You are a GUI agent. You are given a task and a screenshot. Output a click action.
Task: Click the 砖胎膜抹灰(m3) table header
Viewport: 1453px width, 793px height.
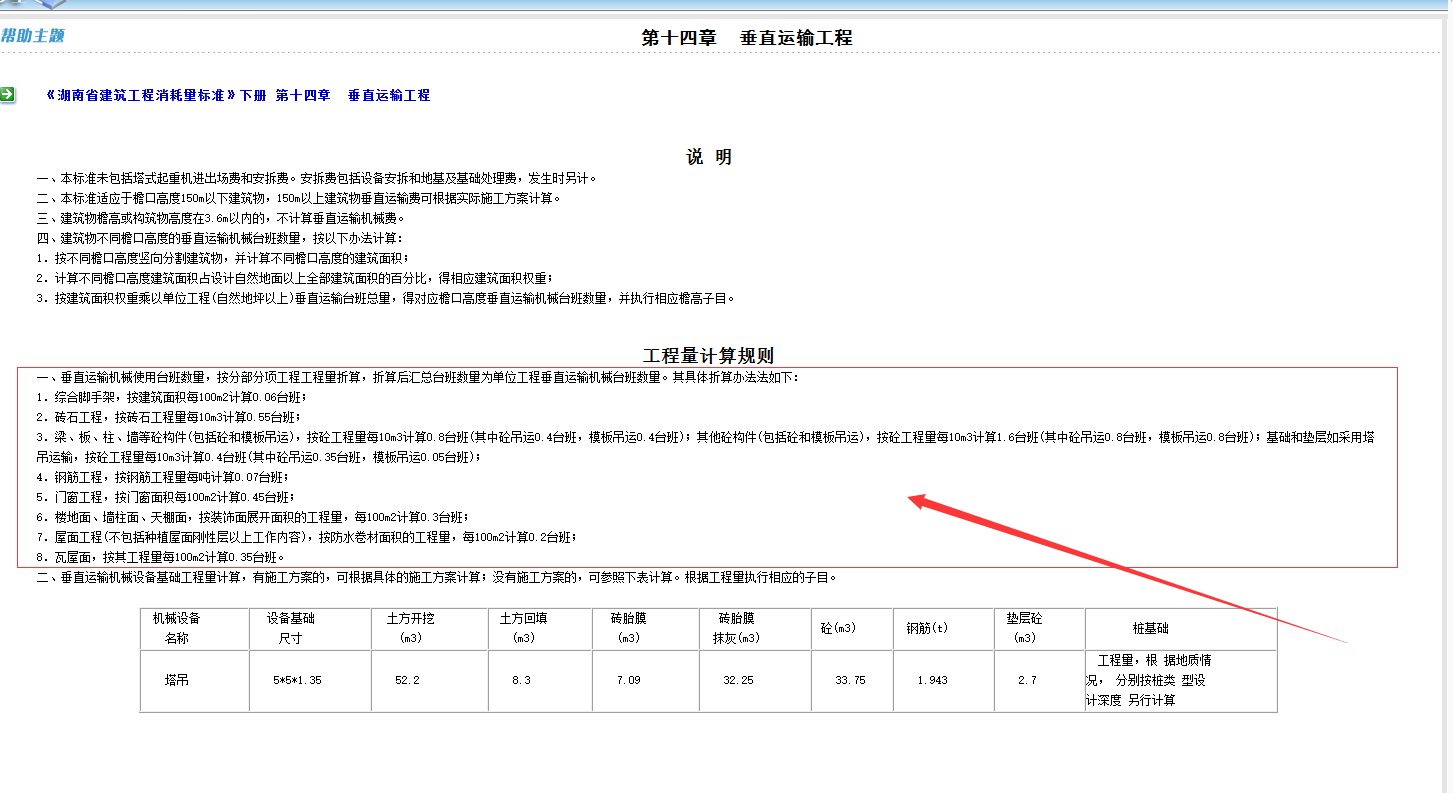tap(755, 628)
